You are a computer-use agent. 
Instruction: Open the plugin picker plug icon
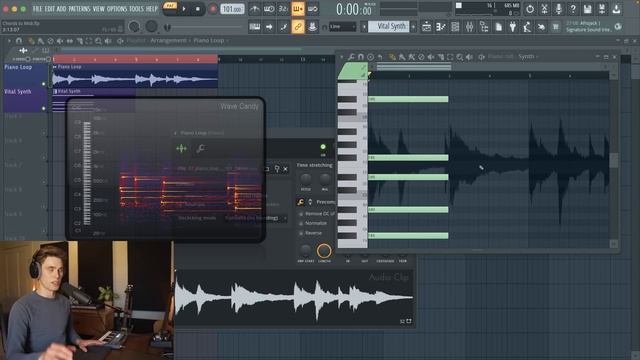pyautogui.click(x=513, y=27)
